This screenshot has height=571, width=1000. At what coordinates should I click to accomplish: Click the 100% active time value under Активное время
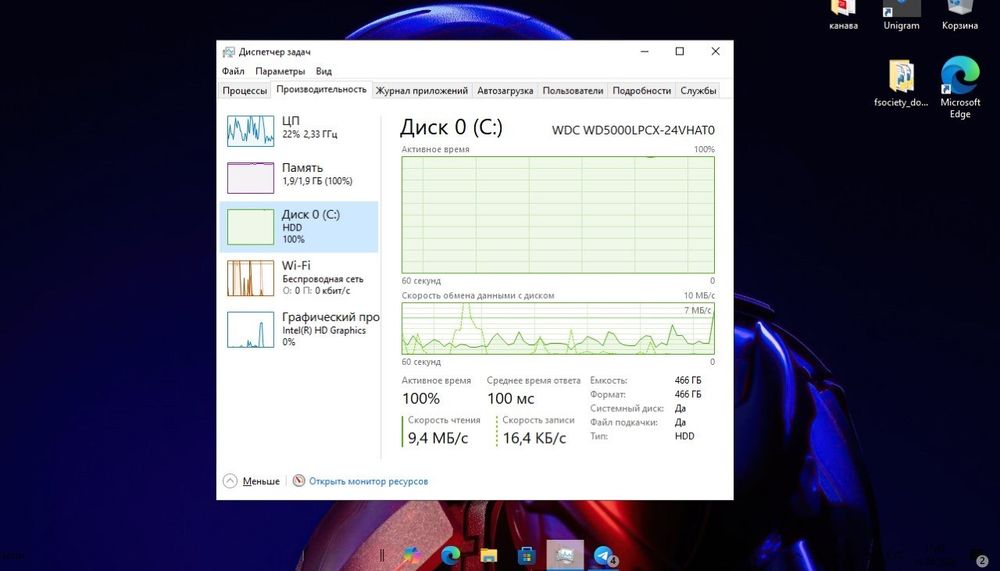(421, 399)
